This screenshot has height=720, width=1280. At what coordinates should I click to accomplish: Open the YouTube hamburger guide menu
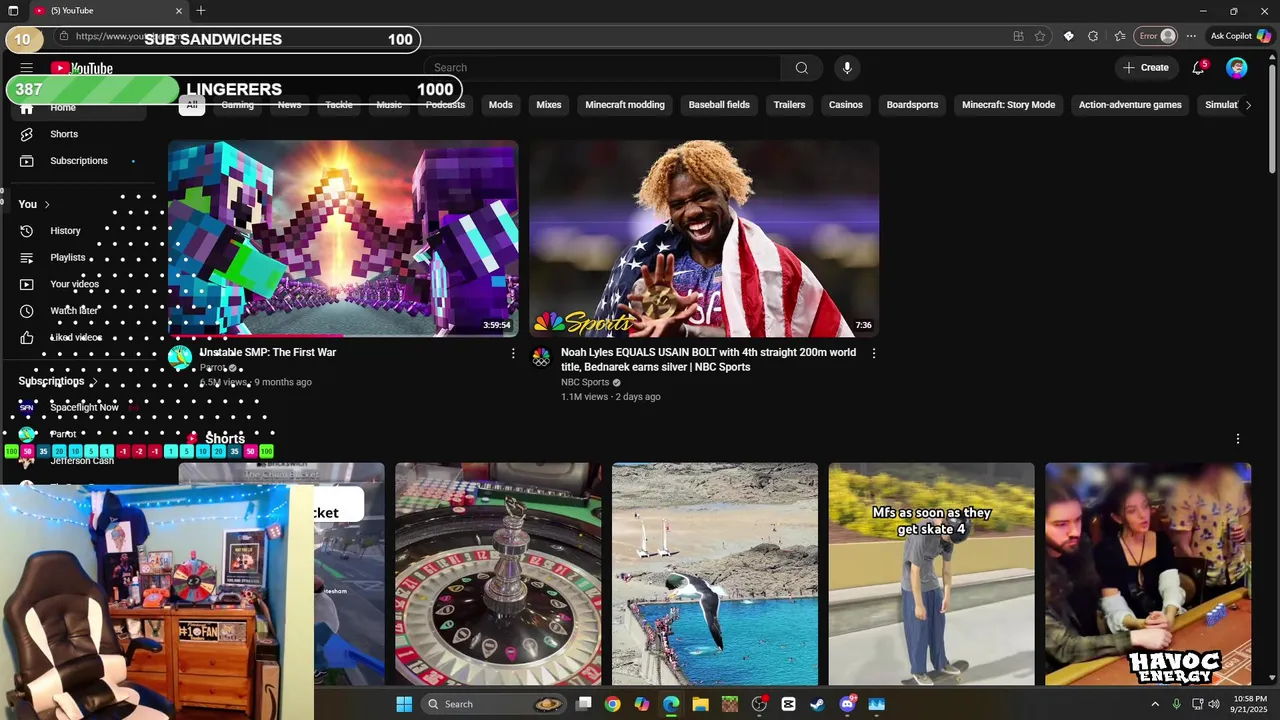[27, 68]
